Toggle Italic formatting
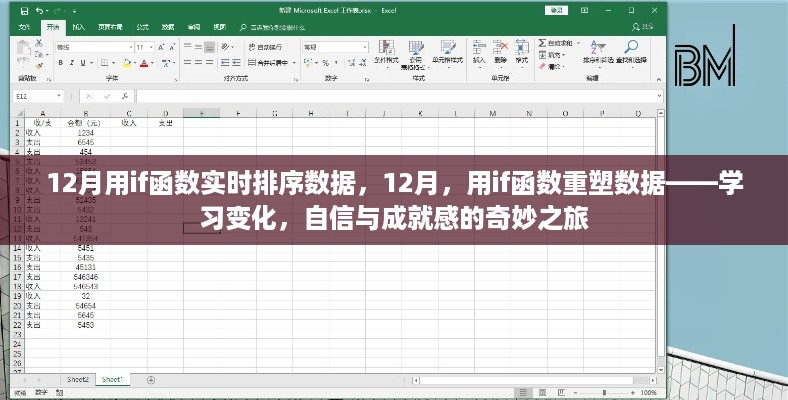Image resolution: width=788 pixels, height=400 pixels. pos(70,62)
